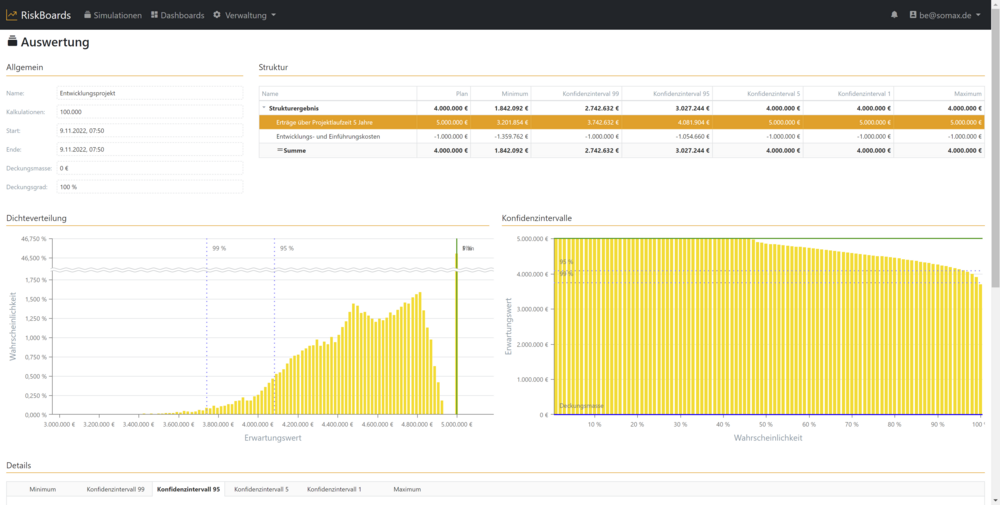Switch to the Maximum details tab

(406, 489)
